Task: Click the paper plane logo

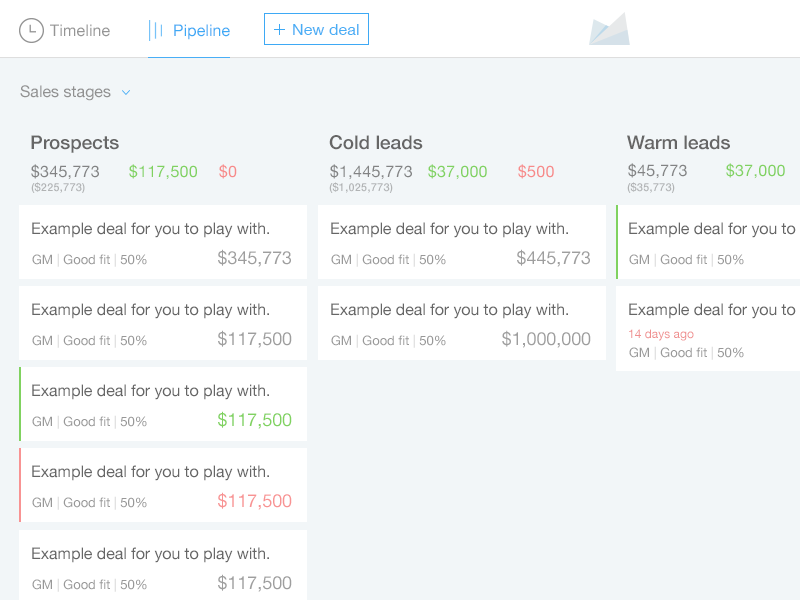Action: [x=609, y=30]
